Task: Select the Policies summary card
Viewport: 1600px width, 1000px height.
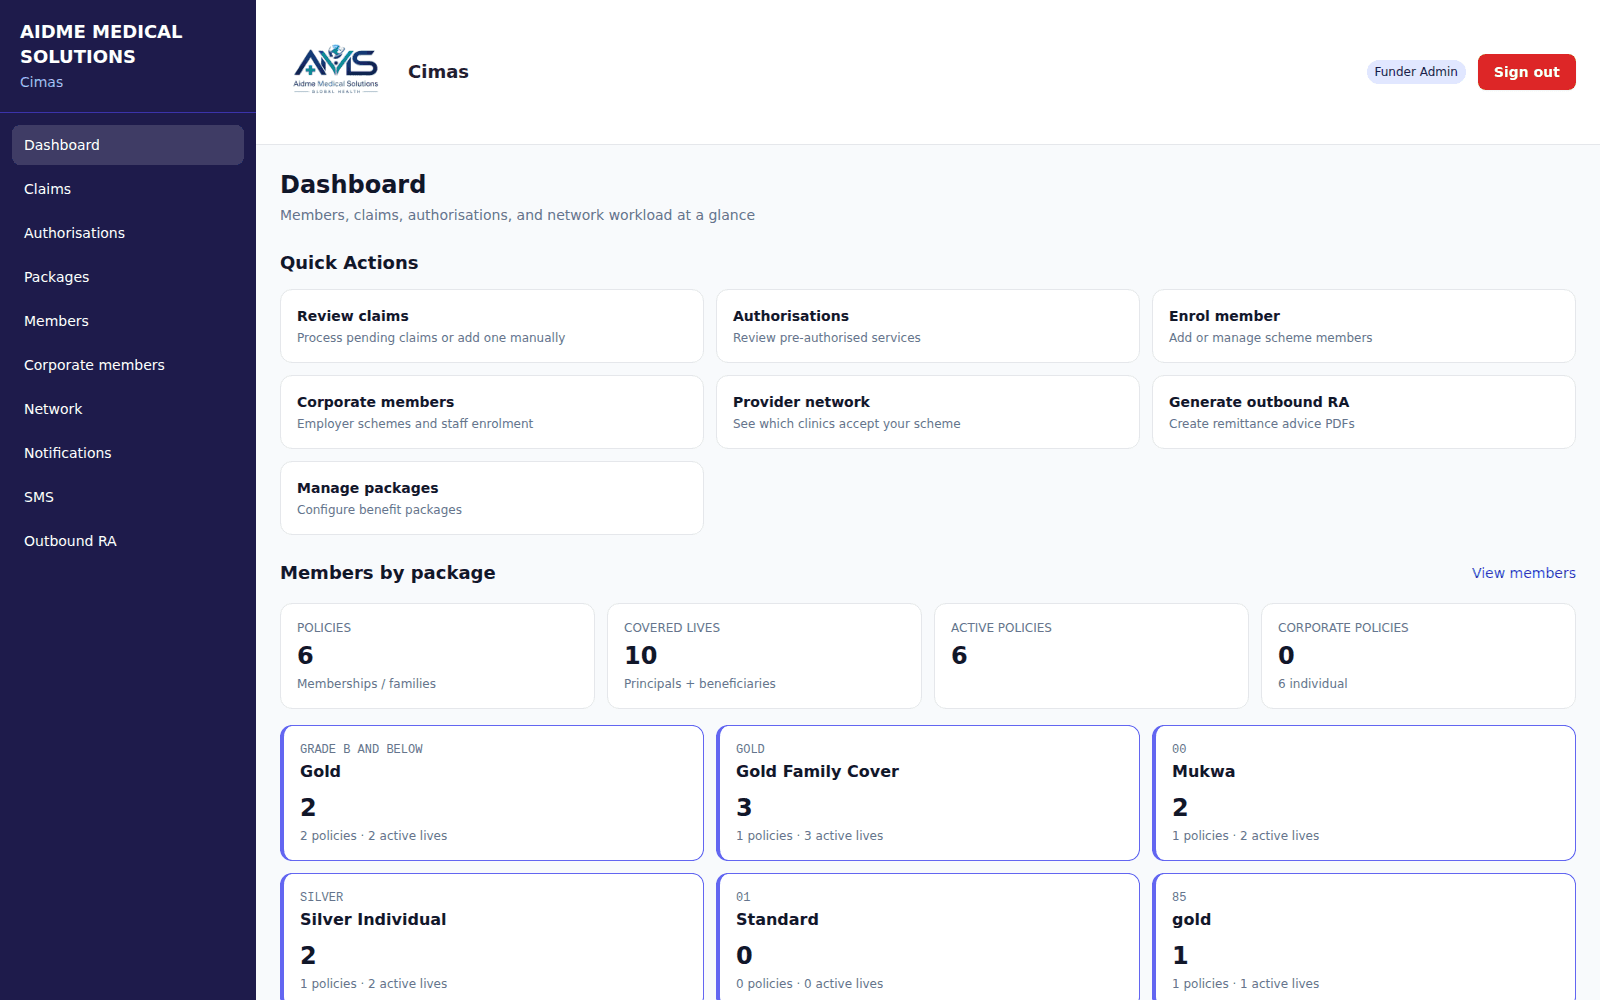Action: [437, 656]
